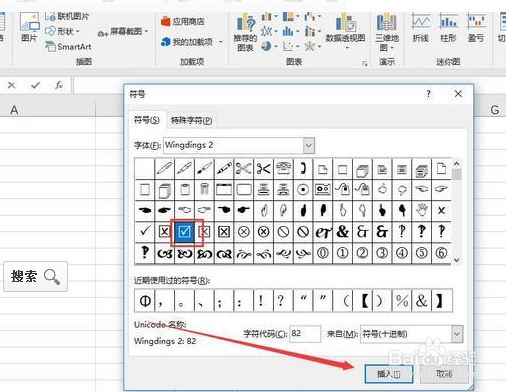Select the circled zero ⓪ symbol
The height and width of the screenshot is (392, 506).
323,253
